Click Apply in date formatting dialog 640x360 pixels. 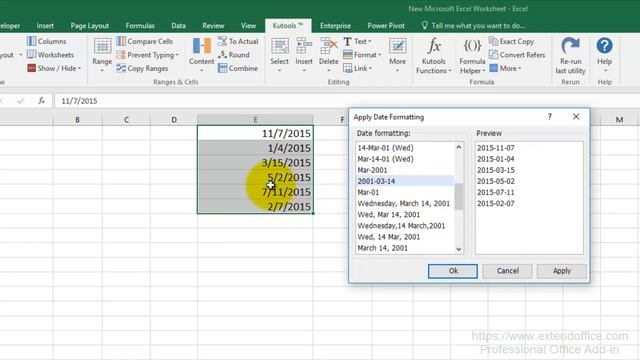(x=562, y=271)
